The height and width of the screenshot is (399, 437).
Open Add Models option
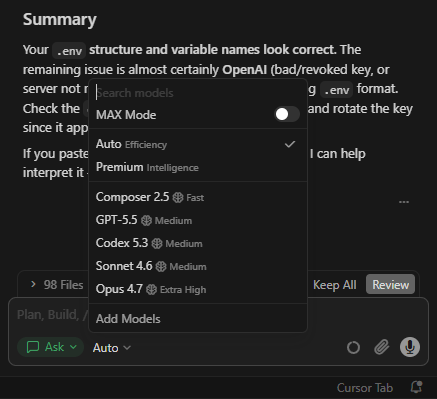tap(198, 319)
